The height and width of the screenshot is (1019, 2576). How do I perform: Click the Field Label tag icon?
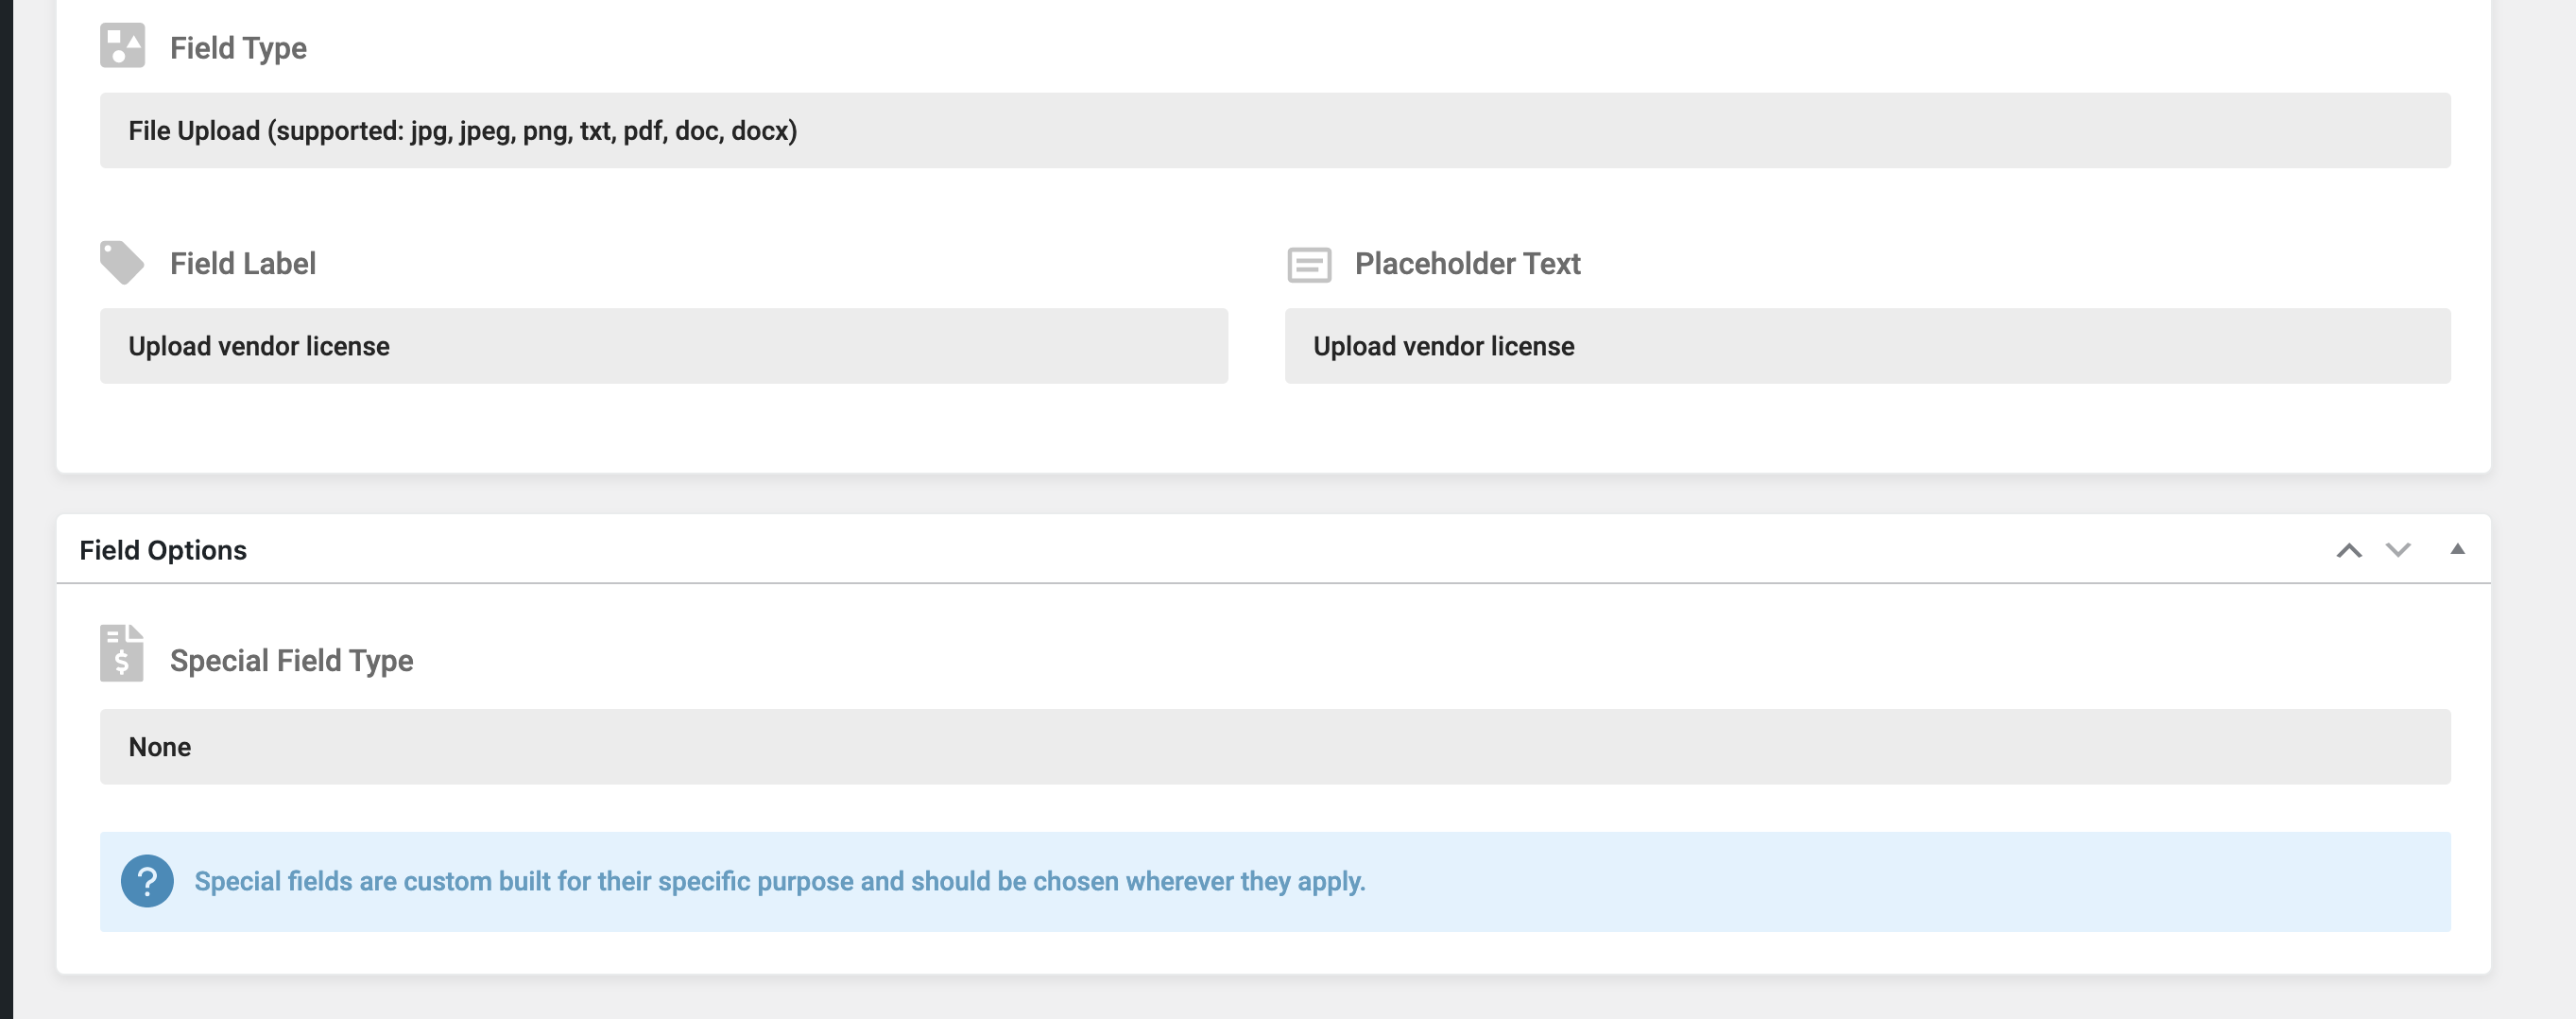[122, 262]
